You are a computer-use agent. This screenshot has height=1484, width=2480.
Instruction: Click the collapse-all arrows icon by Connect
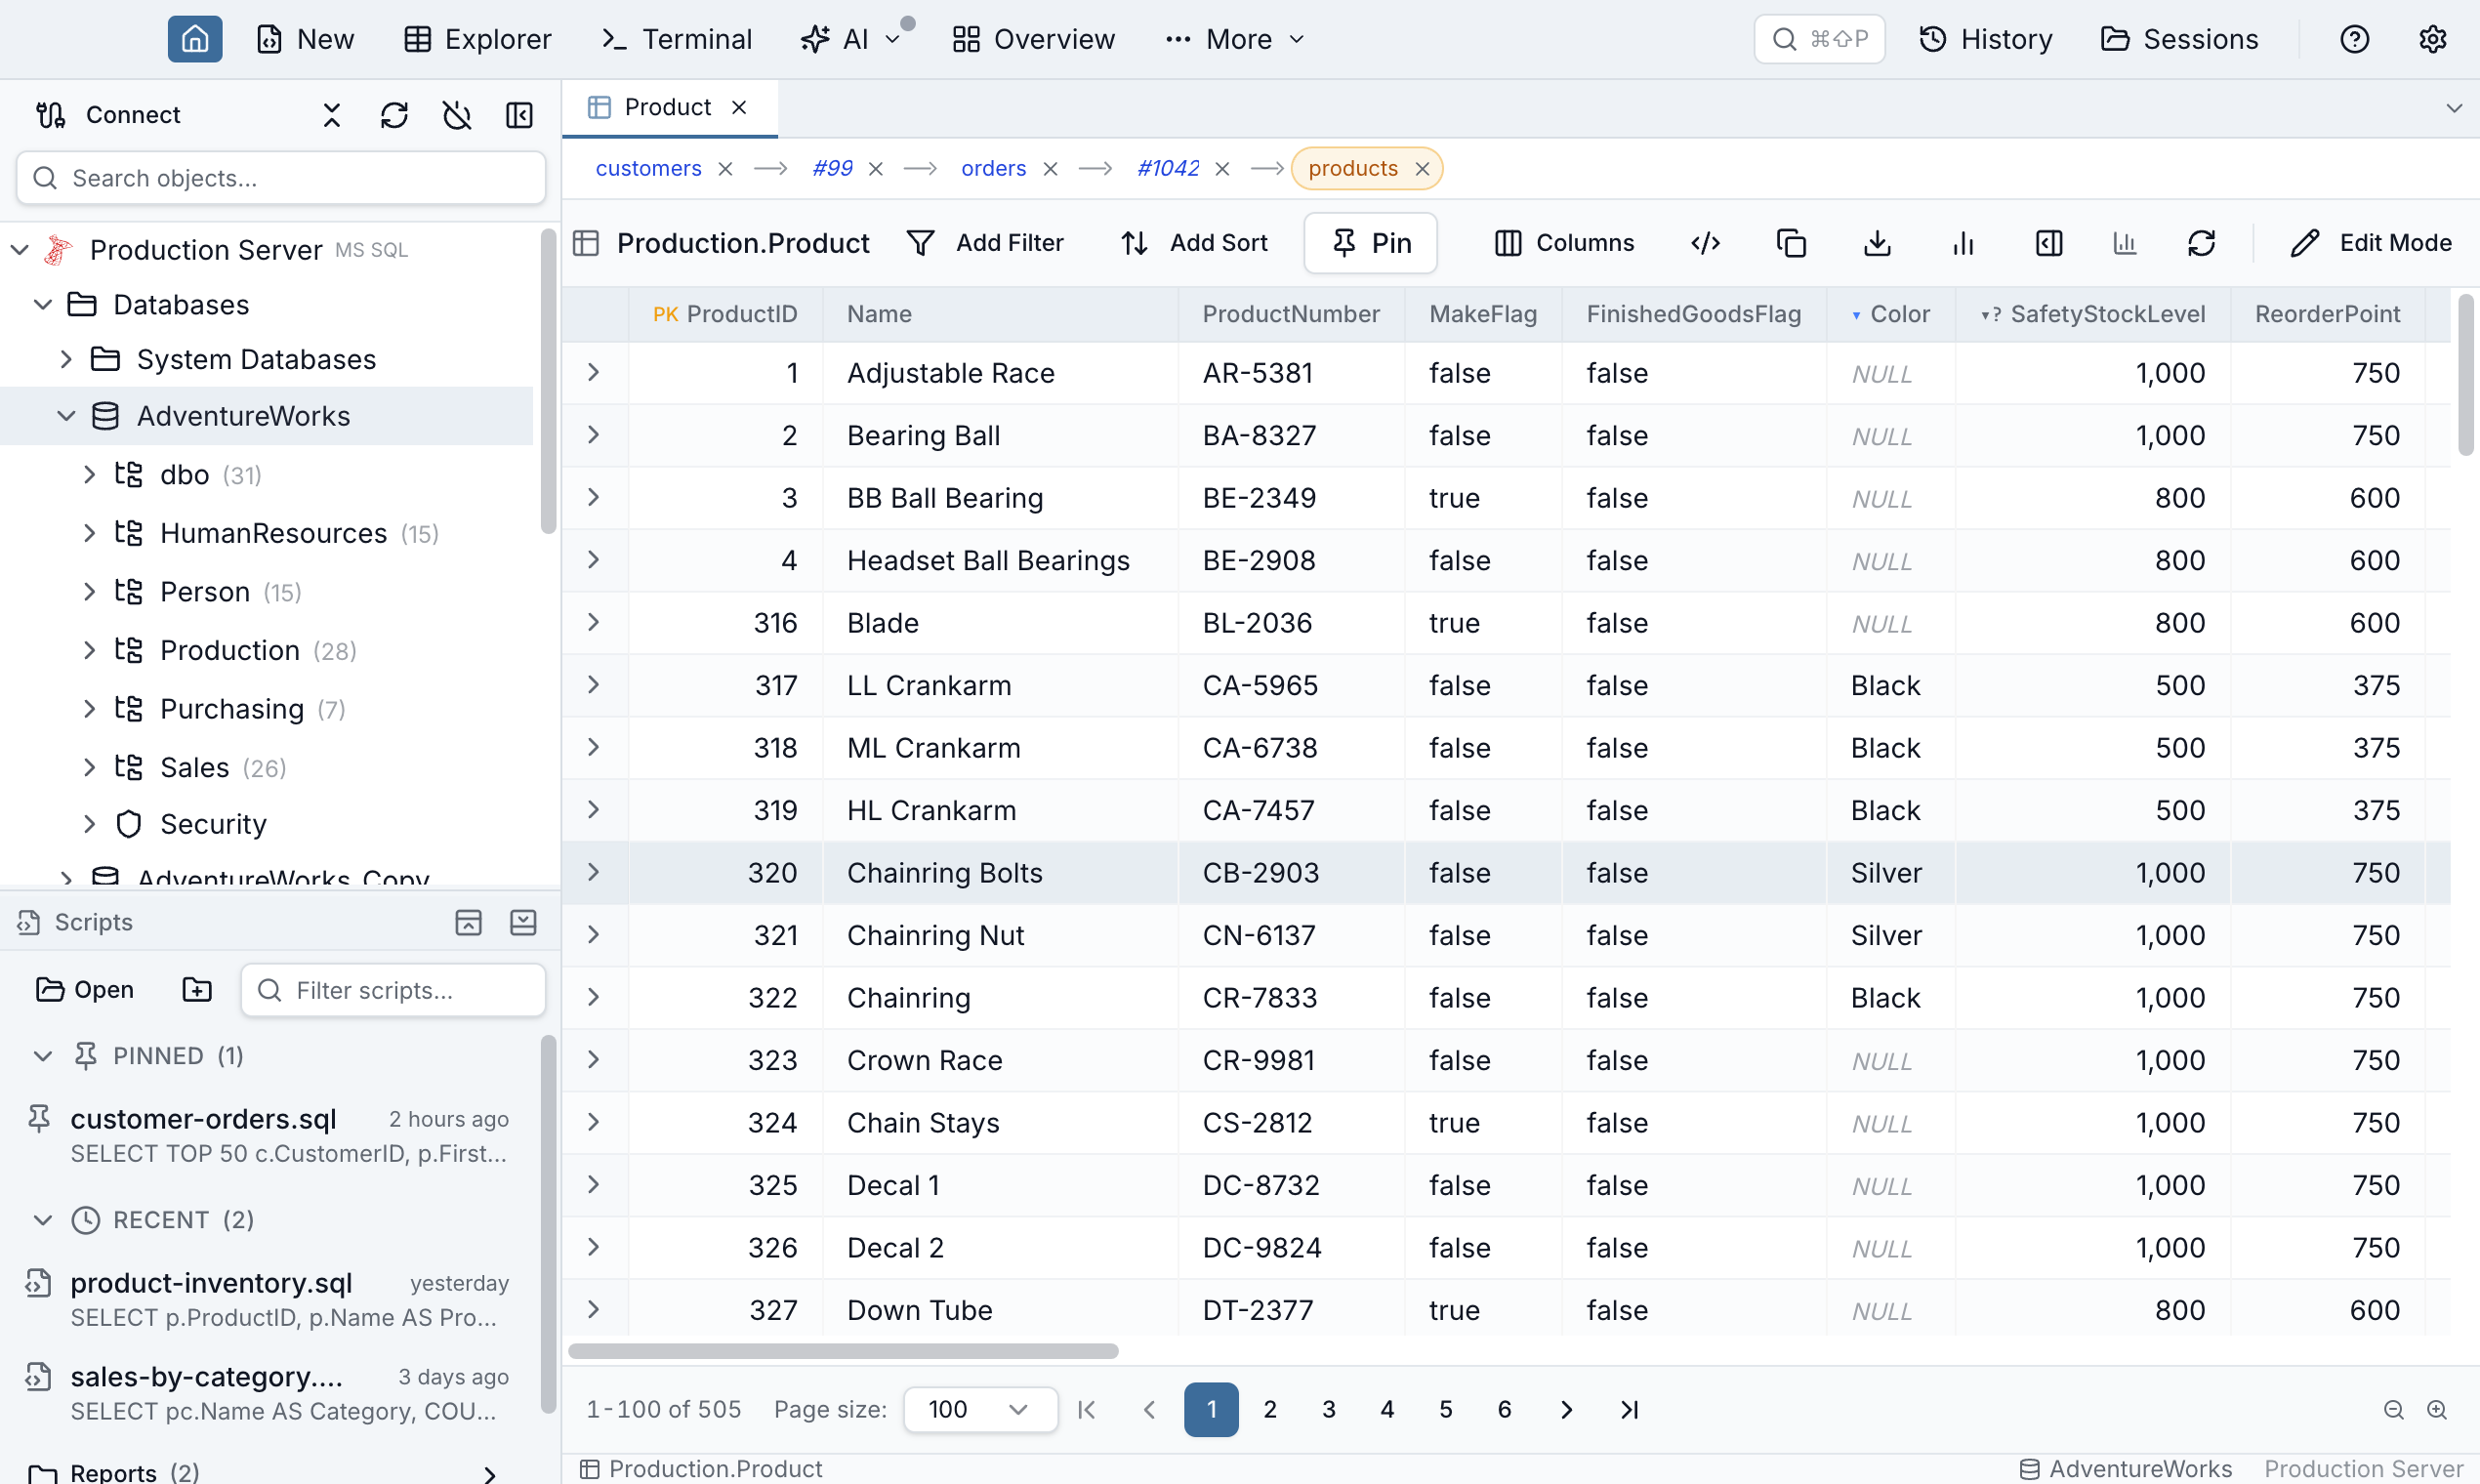[x=332, y=115]
